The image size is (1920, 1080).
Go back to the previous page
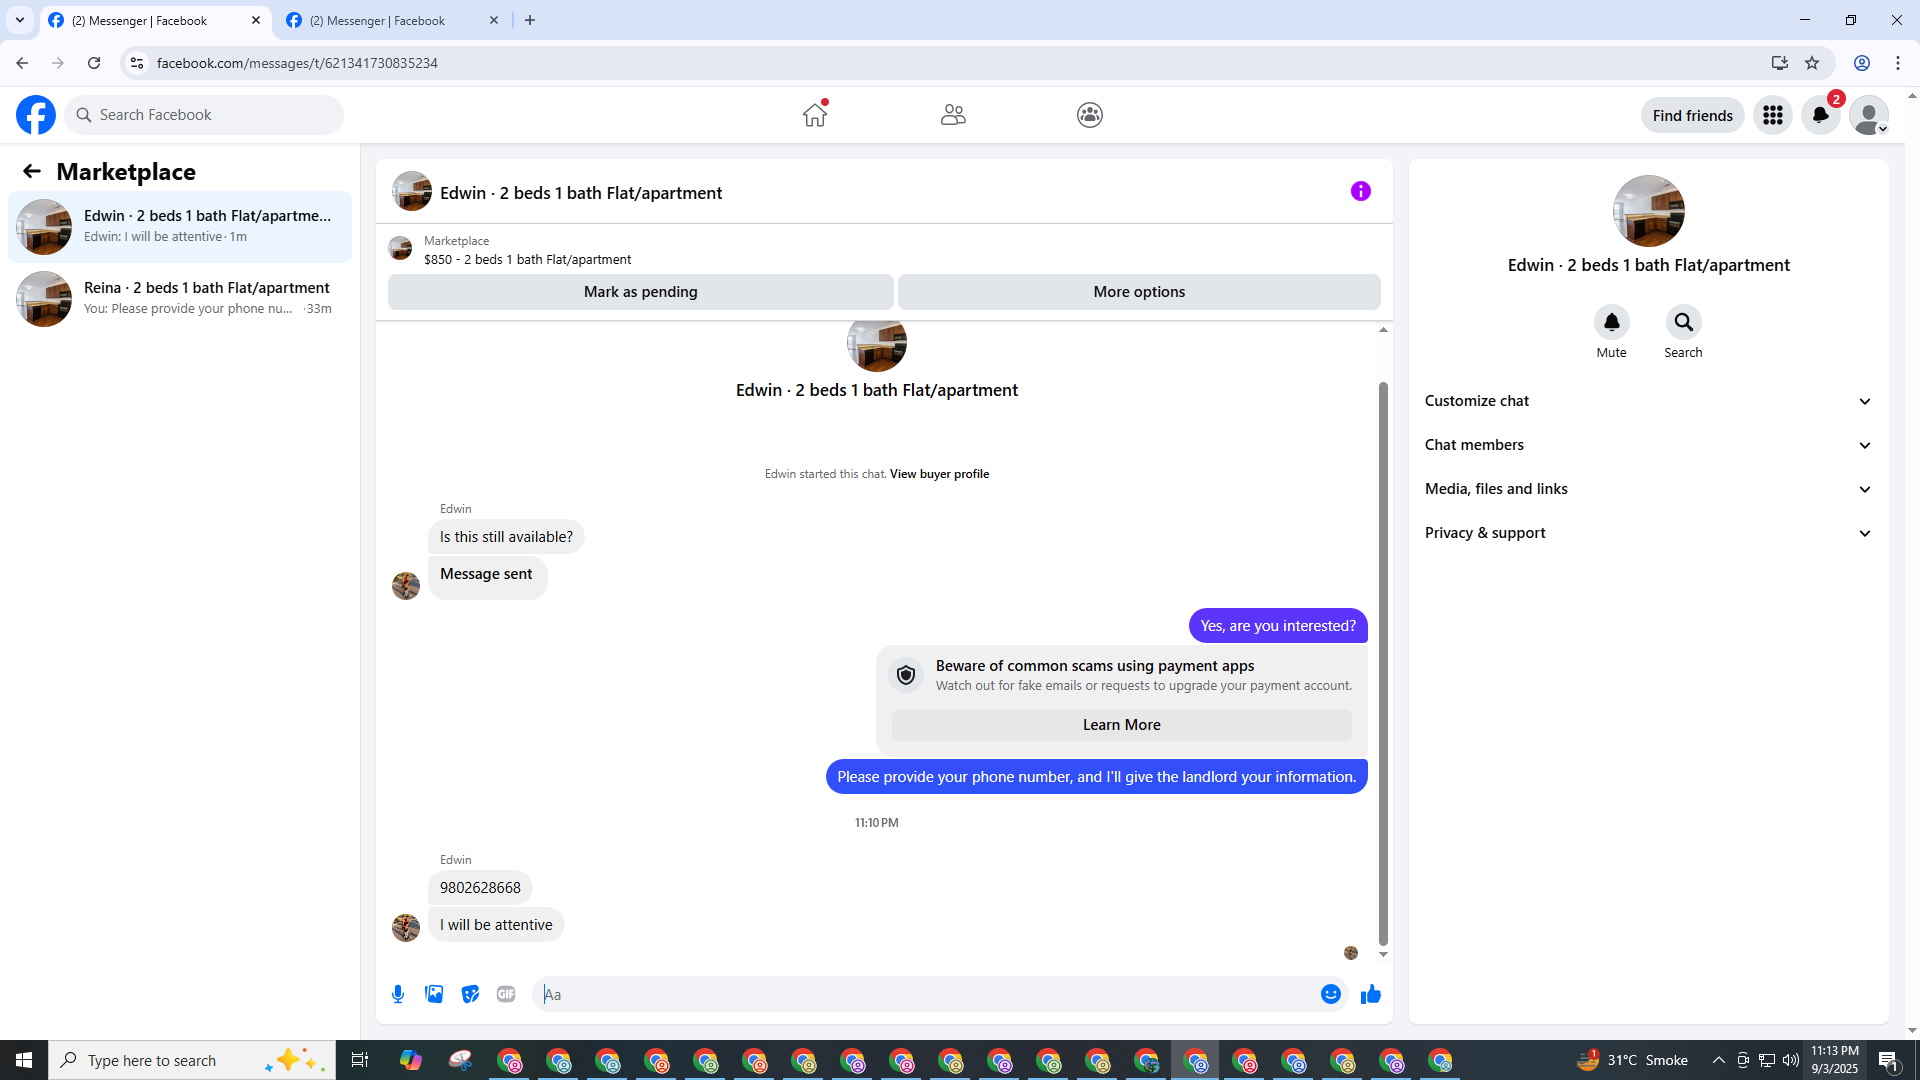pyautogui.click(x=22, y=63)
